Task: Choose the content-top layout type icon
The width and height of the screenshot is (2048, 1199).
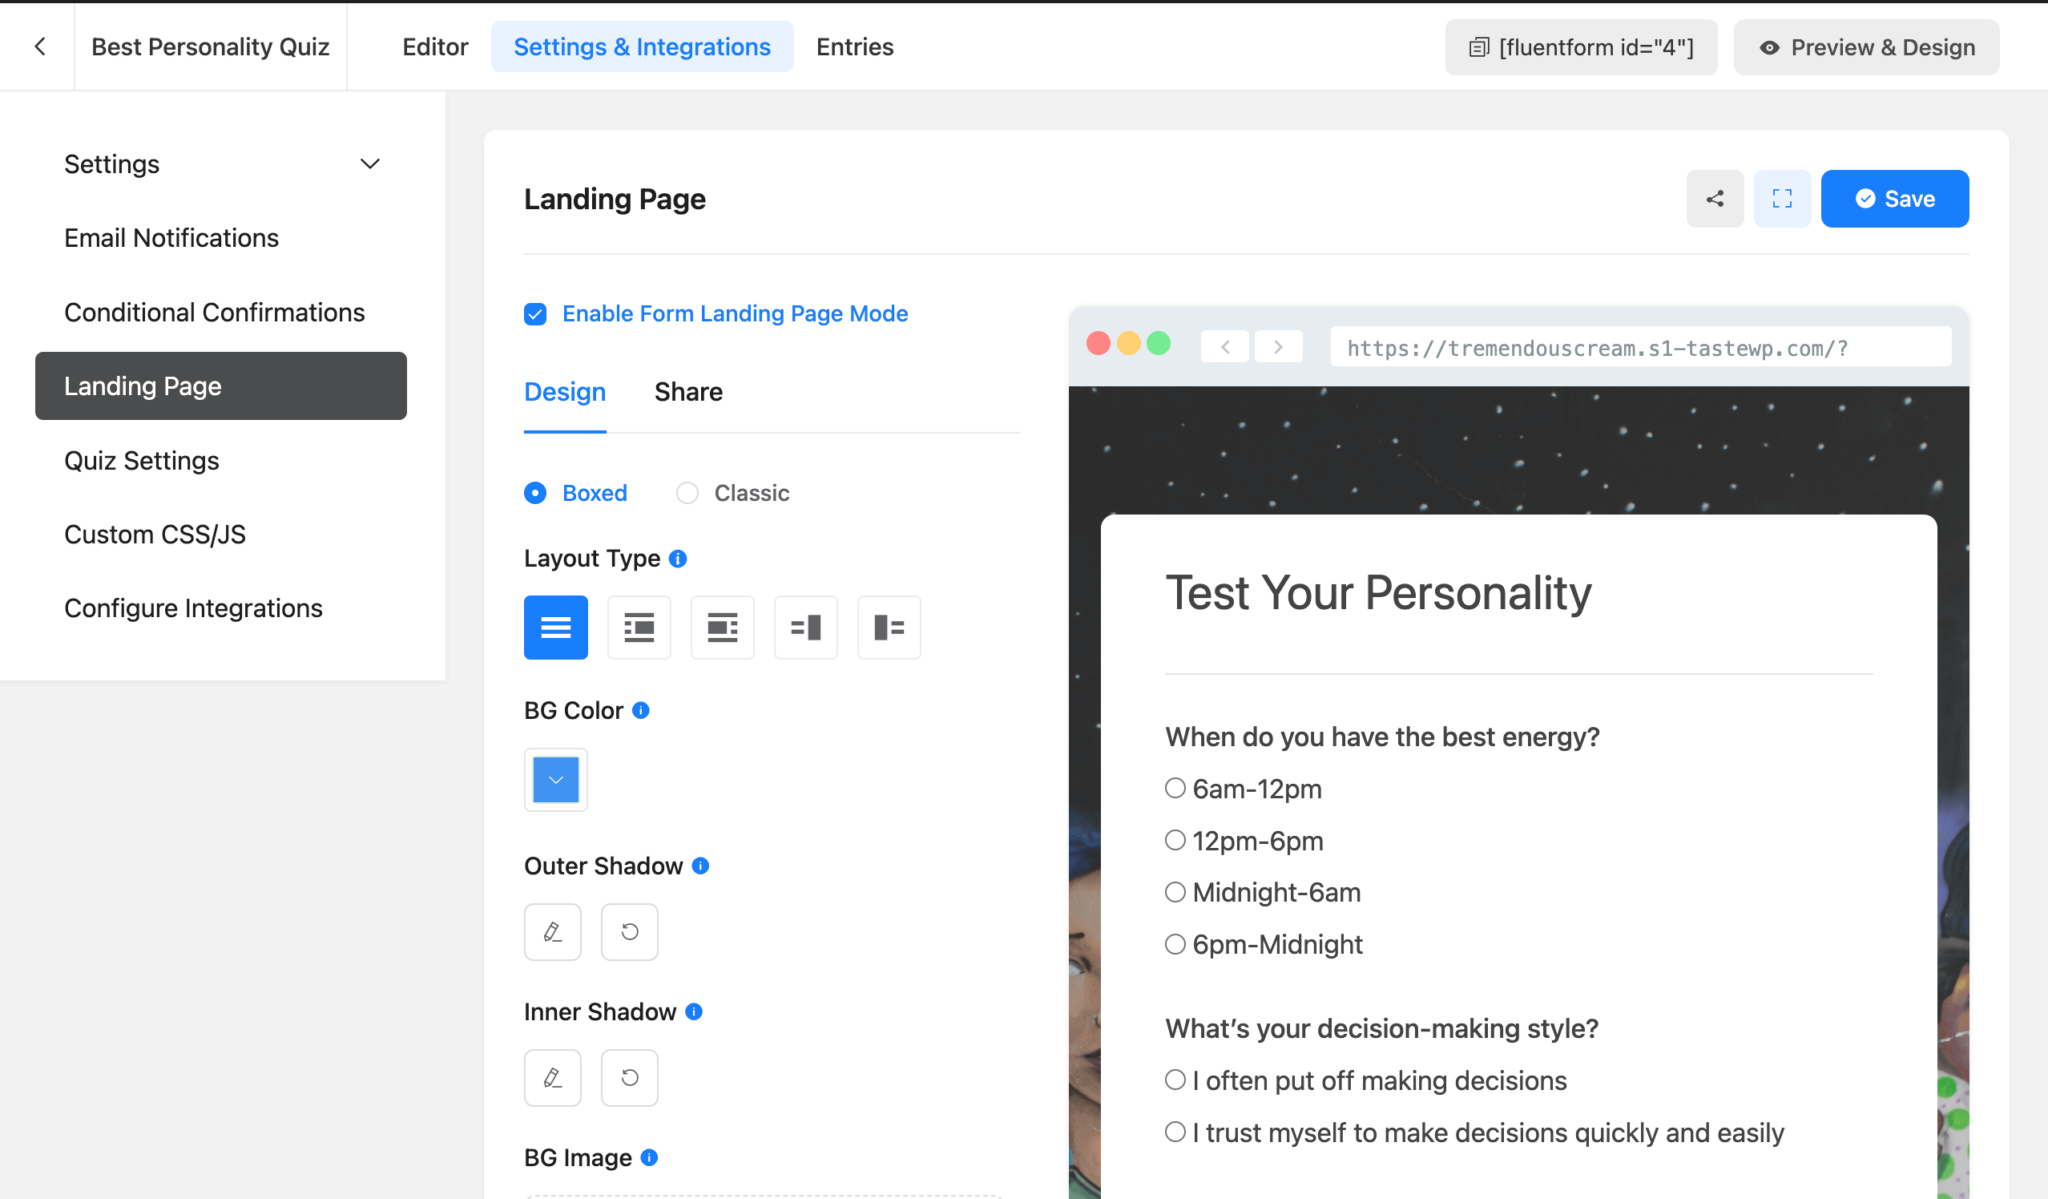Action: [639, 627]
